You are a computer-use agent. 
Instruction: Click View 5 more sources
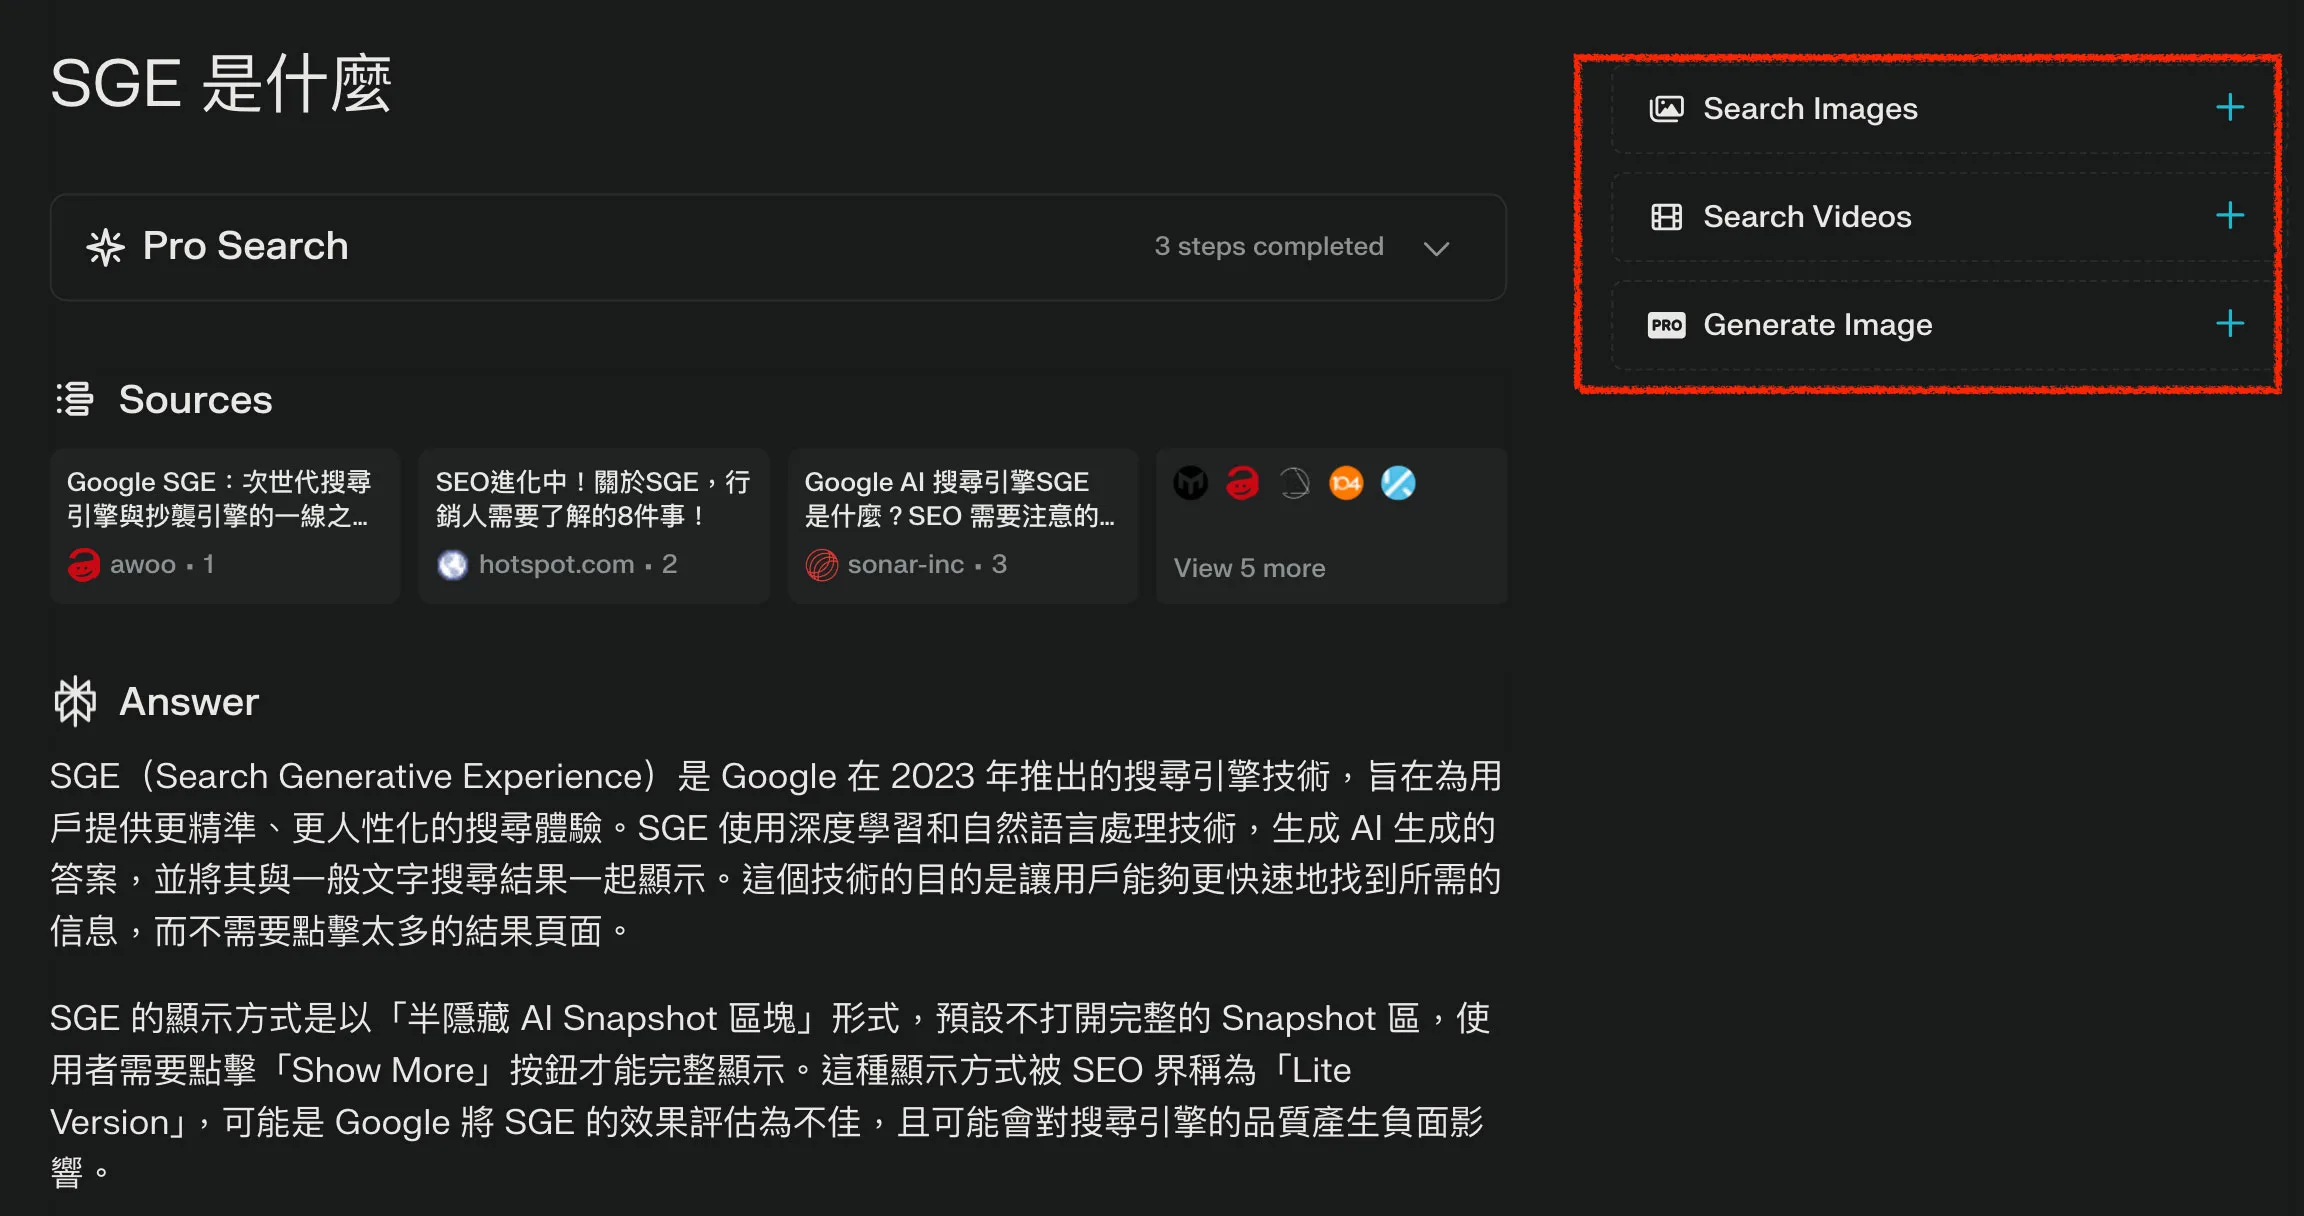click(1332, 526)
